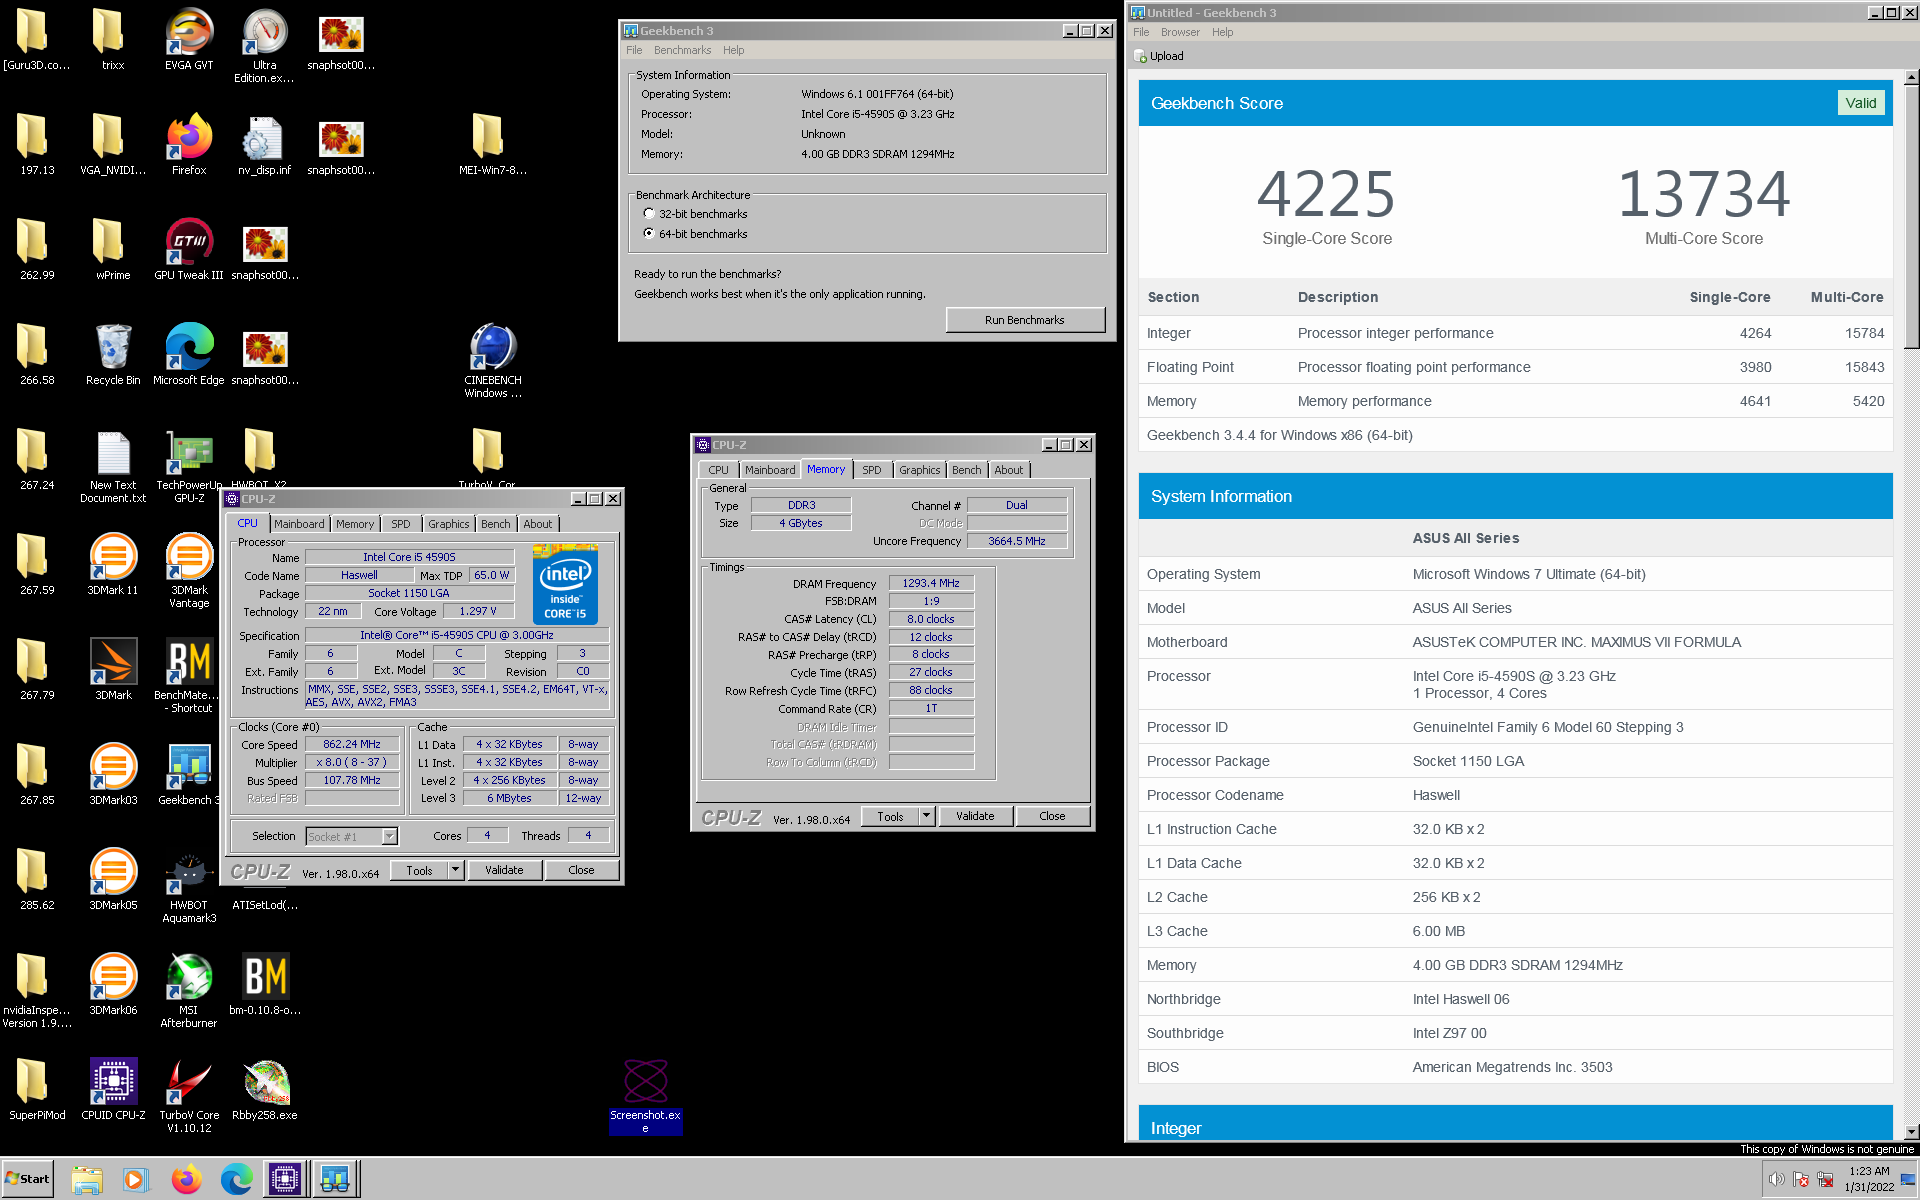Switch to CPU tab in CPU-Z Memory window
The width and height of the screenshot is (1920, 1200).
click(718, 470)
